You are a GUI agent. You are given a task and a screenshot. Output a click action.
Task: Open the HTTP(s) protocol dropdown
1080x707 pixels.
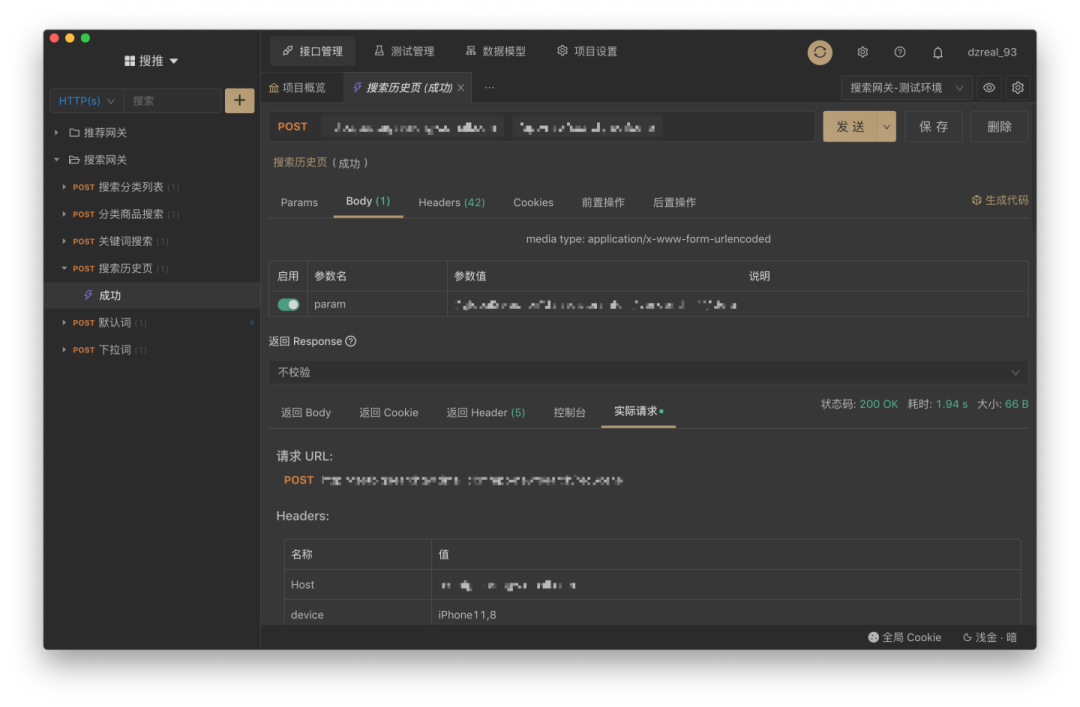(86, 101)
